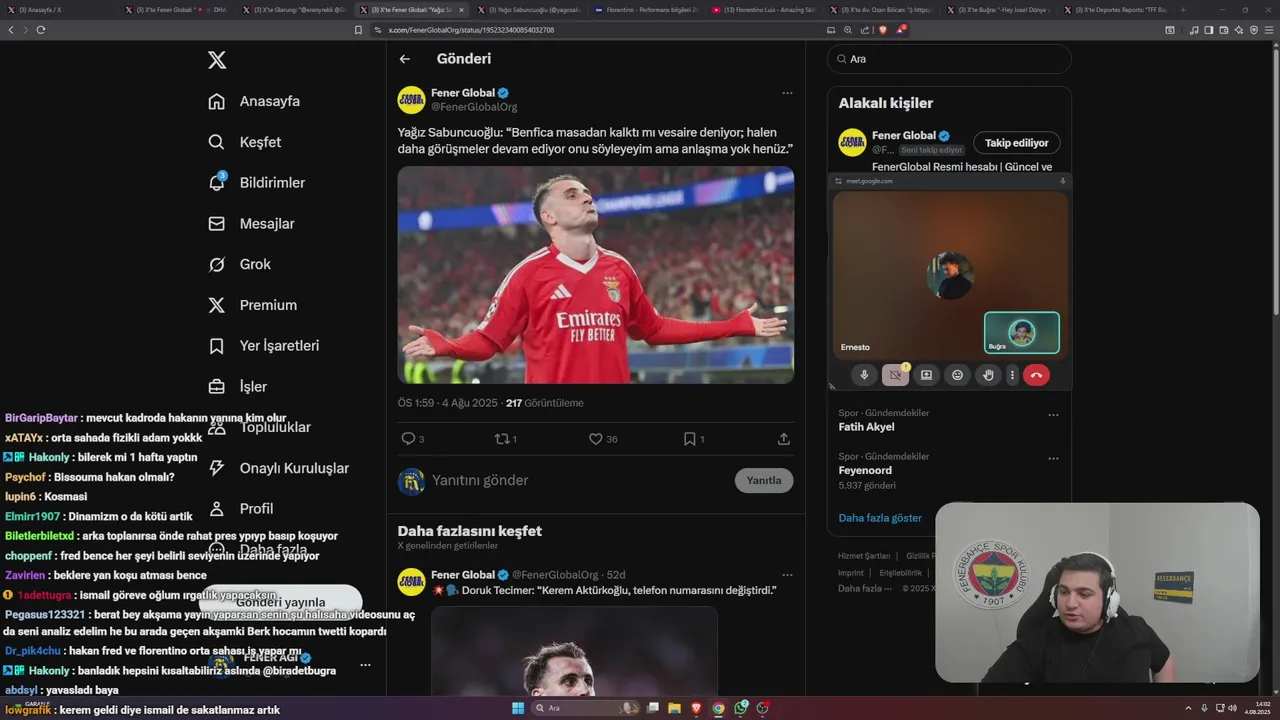Image resolution: width=1280 pixels, height=720 pixels.
Task: End the Google Meet call
Action: click(1036, 375)
